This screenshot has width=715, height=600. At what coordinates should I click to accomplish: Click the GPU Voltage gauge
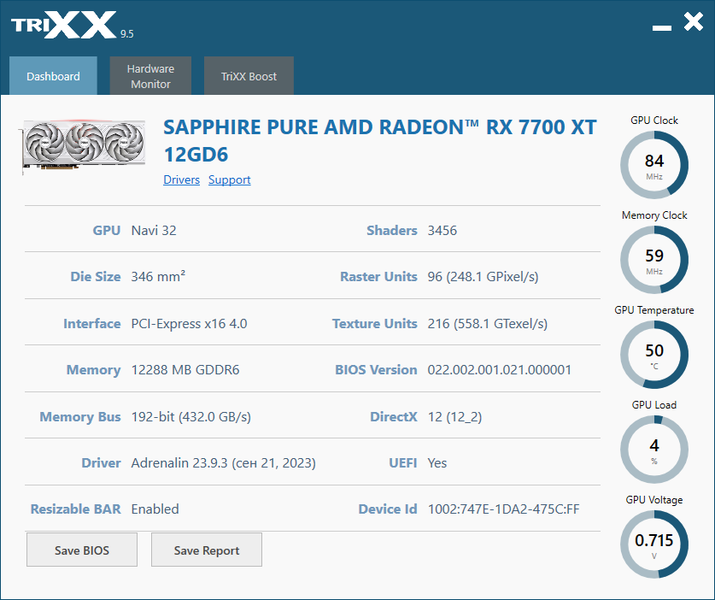(x=654, y=544)
